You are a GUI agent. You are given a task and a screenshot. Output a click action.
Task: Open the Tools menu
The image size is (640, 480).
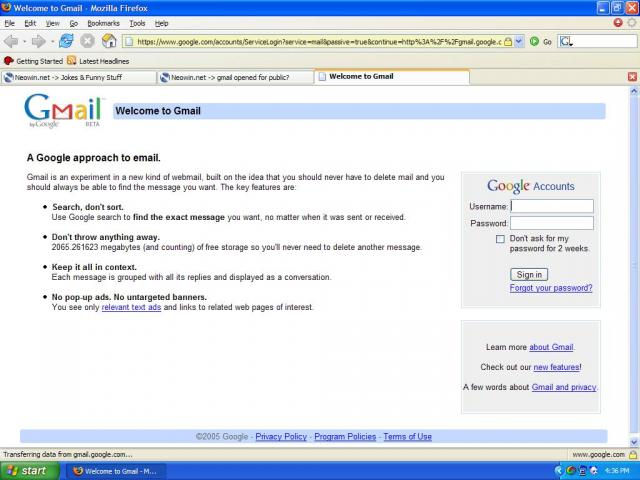137,23
